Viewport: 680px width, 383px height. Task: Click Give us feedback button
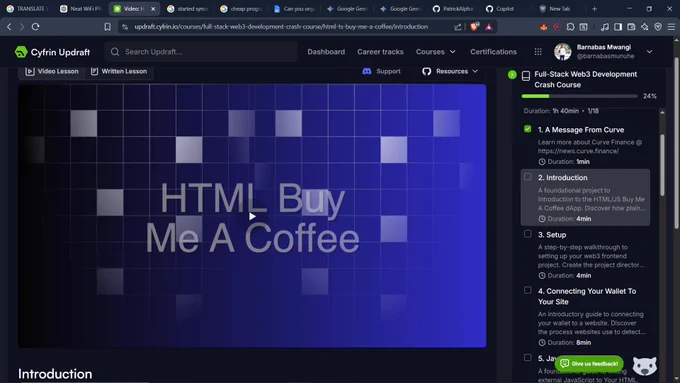pyautogui.click(x=589, y=363)
